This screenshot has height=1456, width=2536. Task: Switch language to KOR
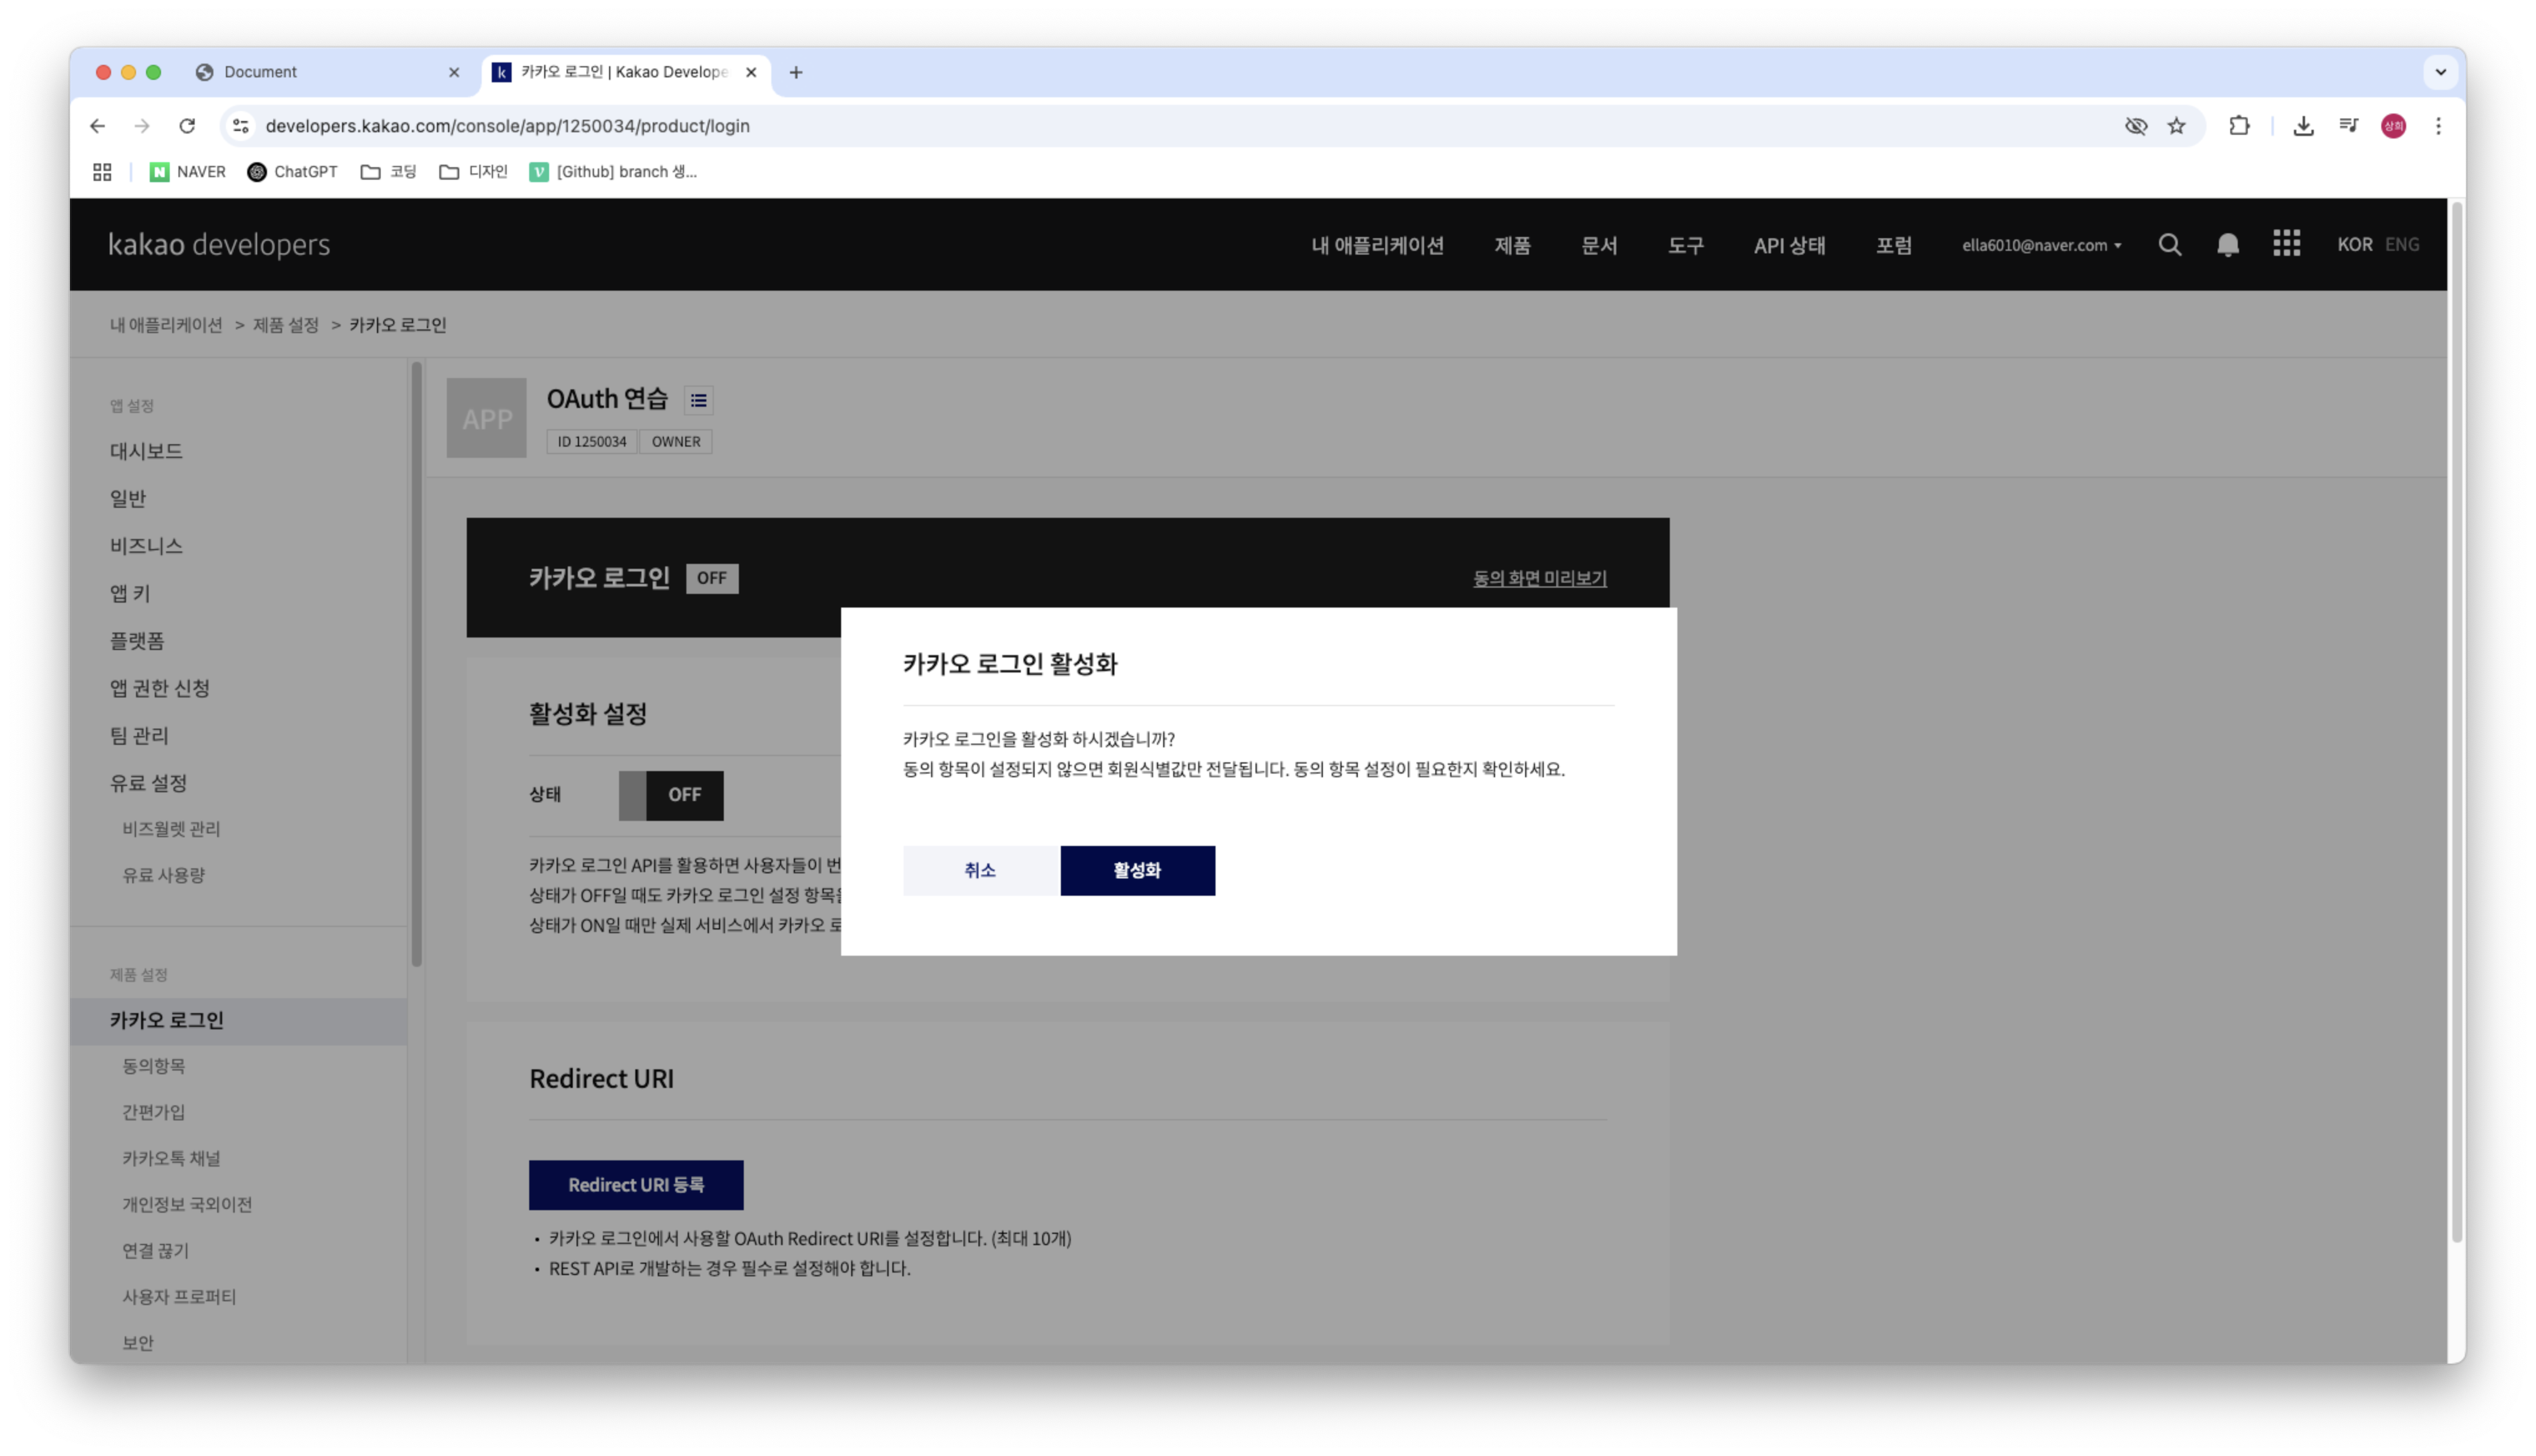click(2354, 245)
